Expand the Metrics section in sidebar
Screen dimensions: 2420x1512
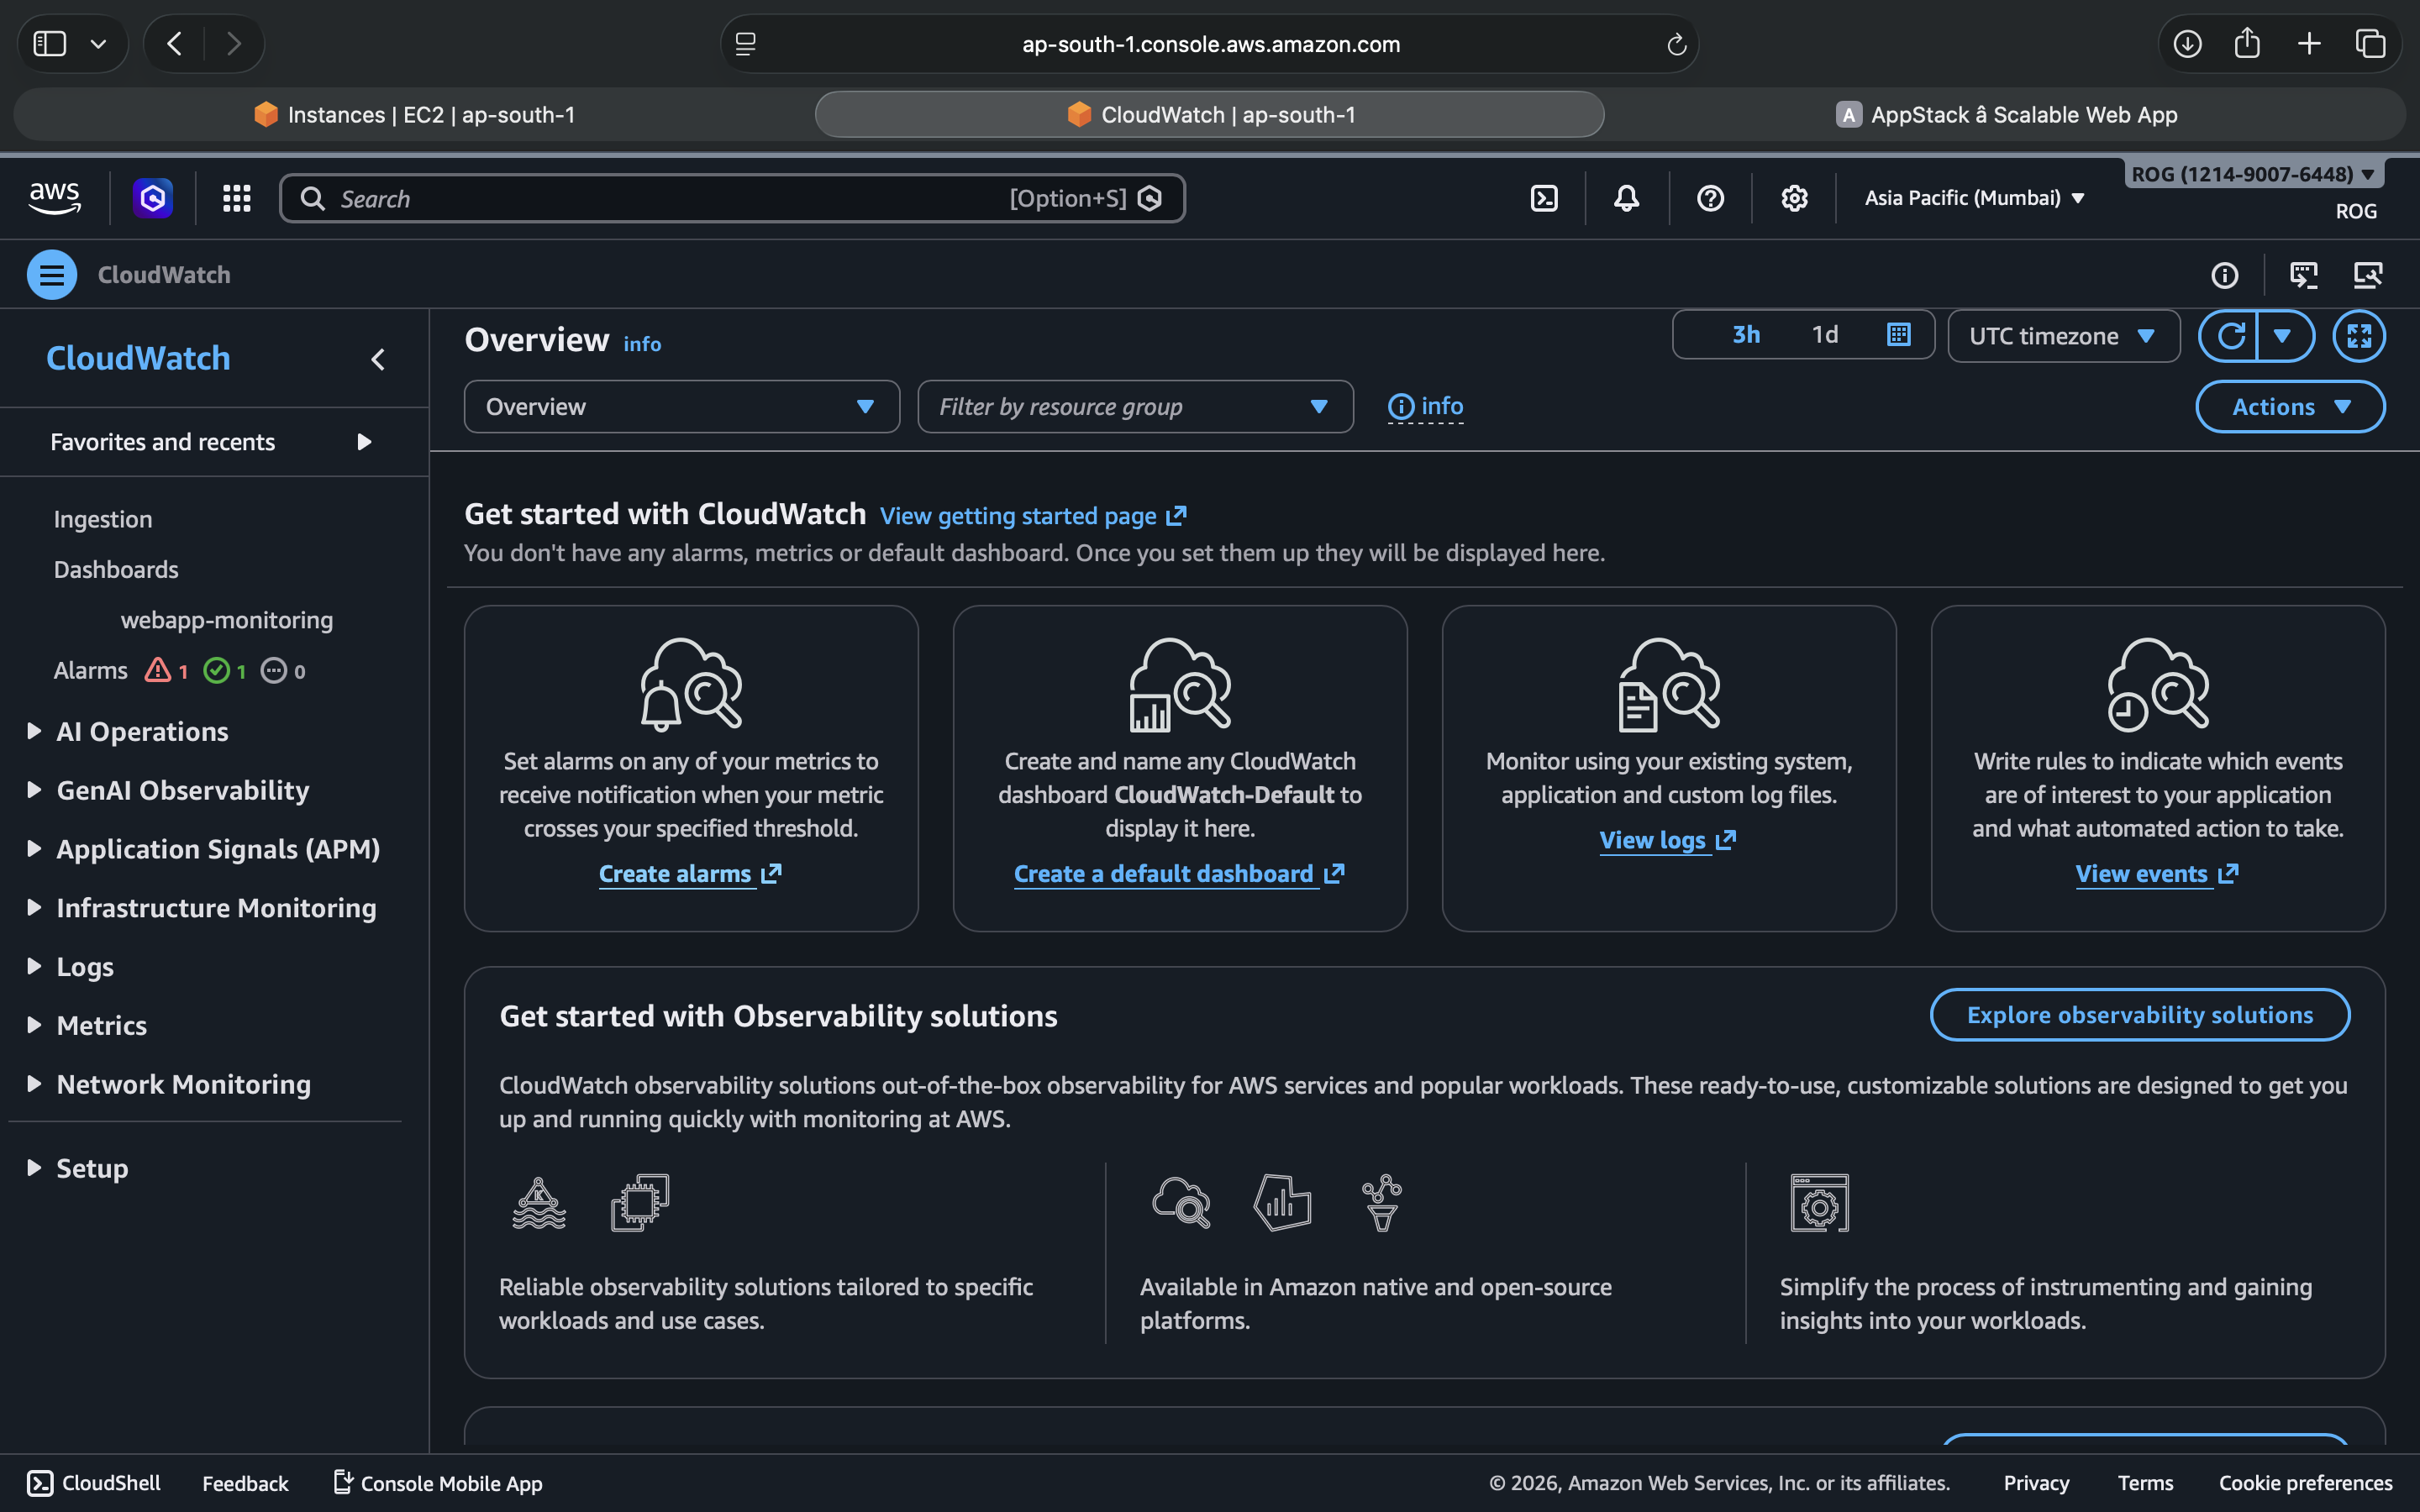[x=101, y=1025]
